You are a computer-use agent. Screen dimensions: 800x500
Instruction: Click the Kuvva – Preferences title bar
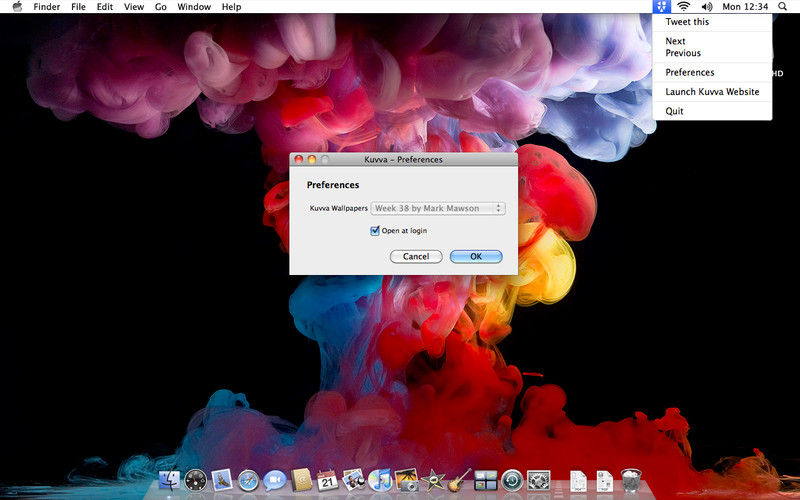coord(404,159)
